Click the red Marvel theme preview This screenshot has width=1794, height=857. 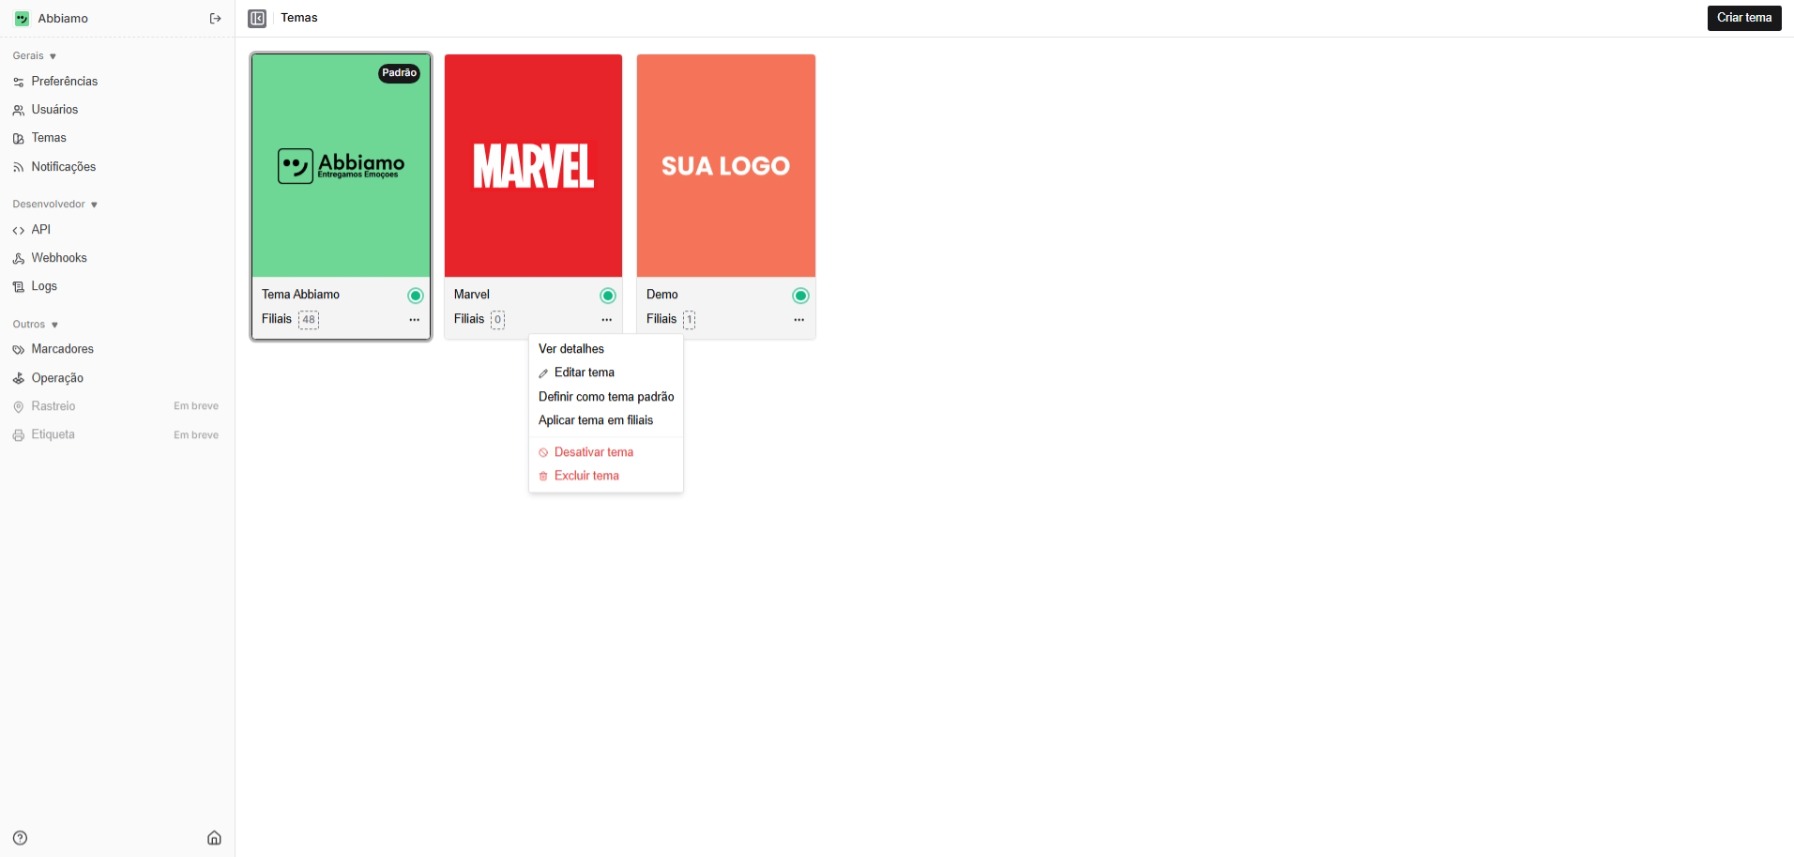coord(533,166)
